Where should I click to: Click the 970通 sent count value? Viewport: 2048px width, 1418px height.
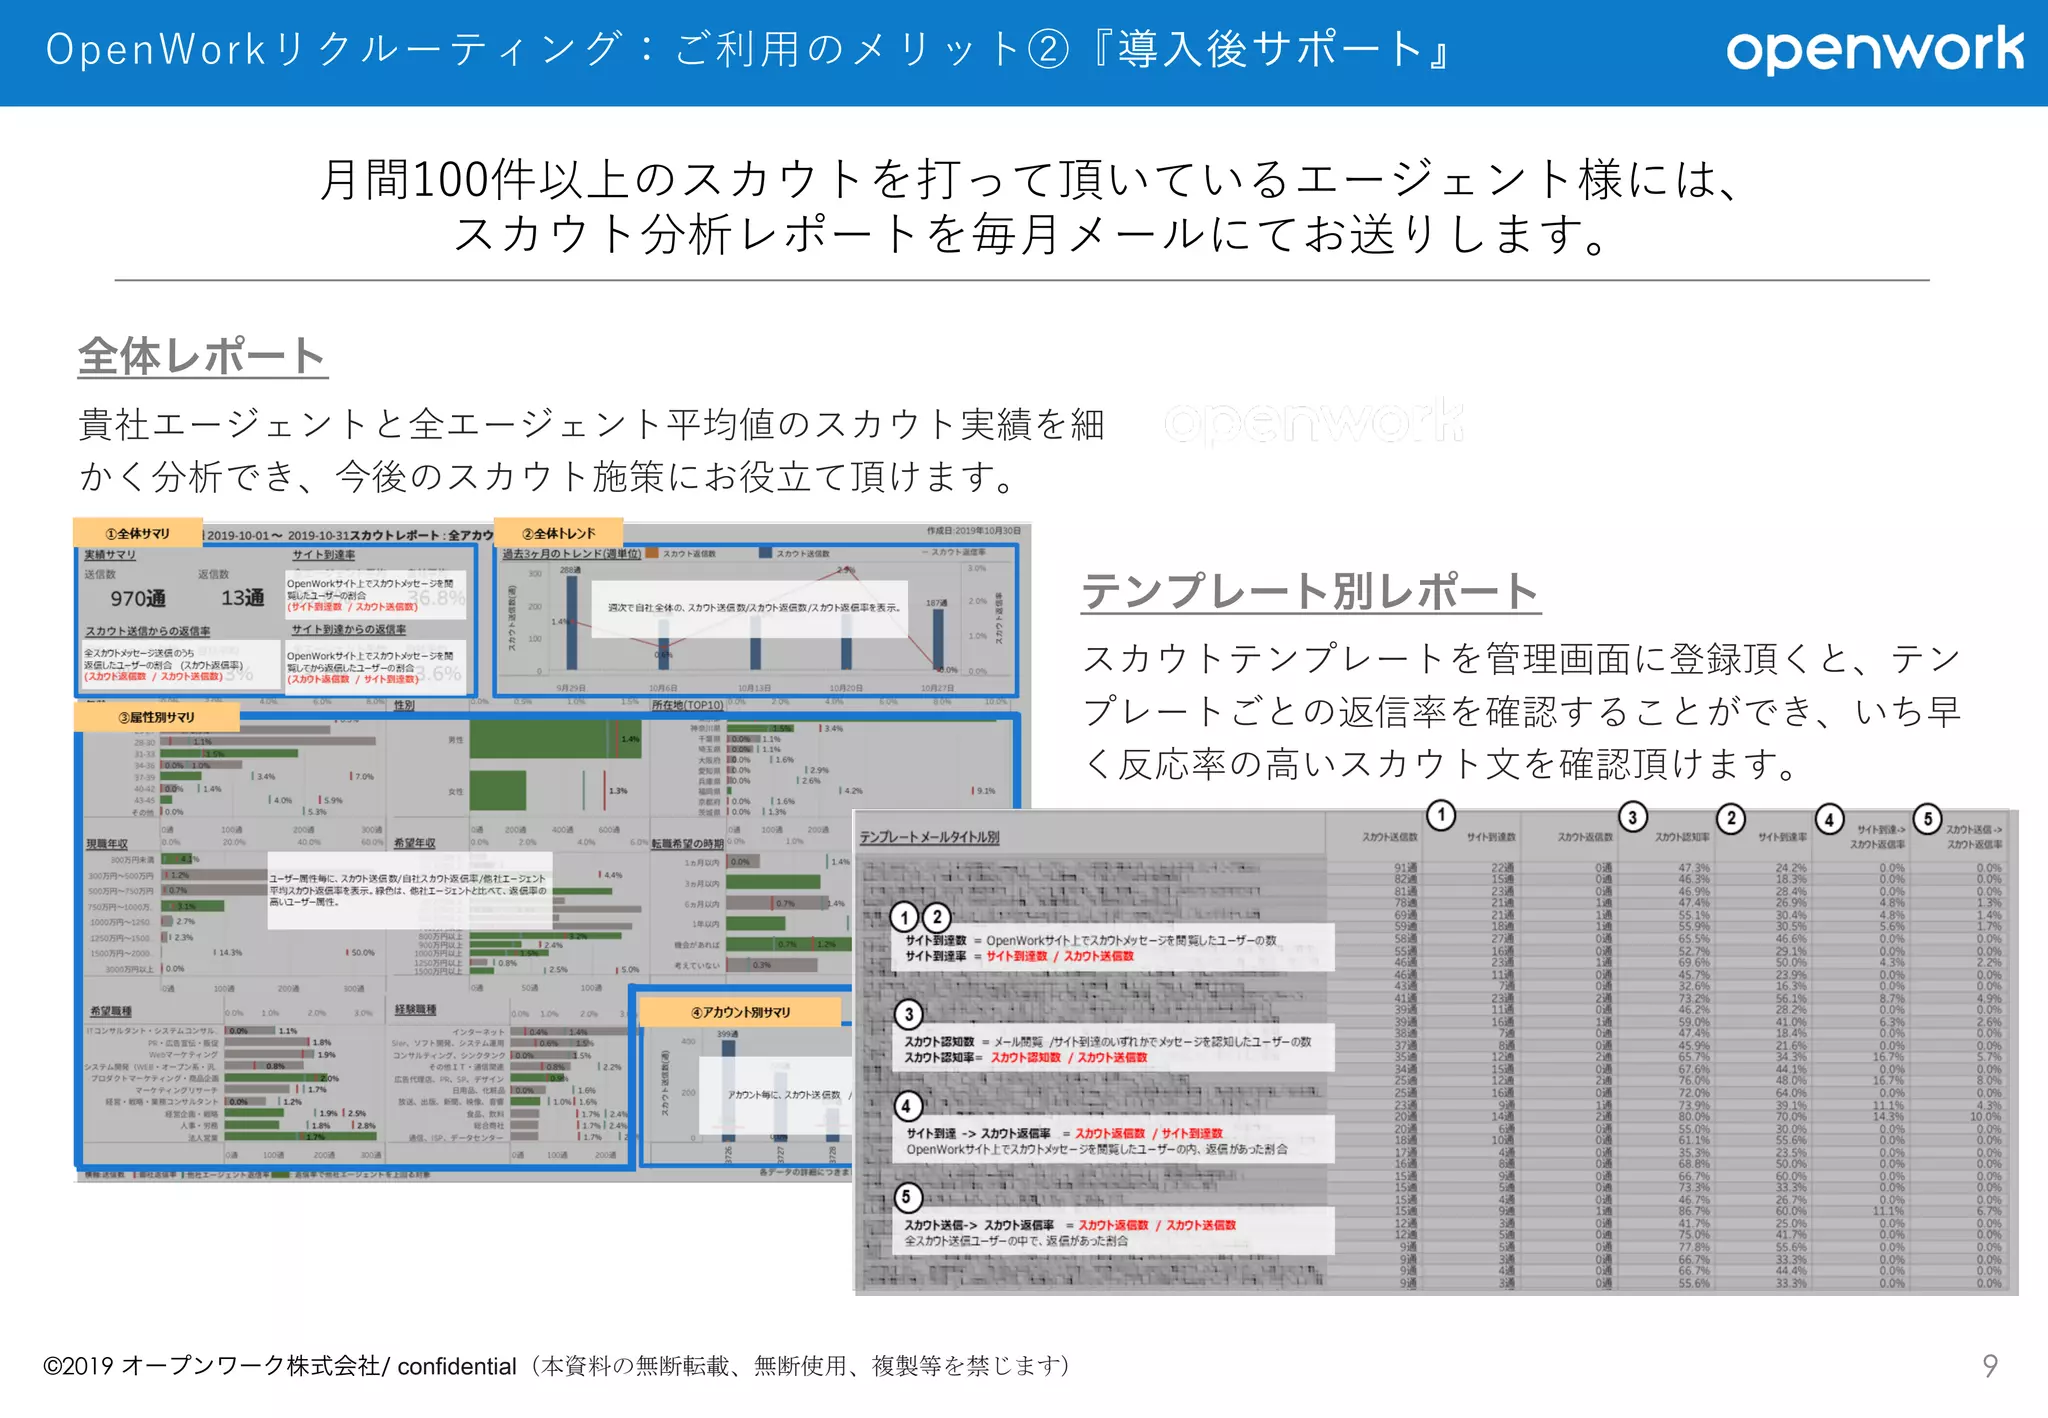[138, 598]
